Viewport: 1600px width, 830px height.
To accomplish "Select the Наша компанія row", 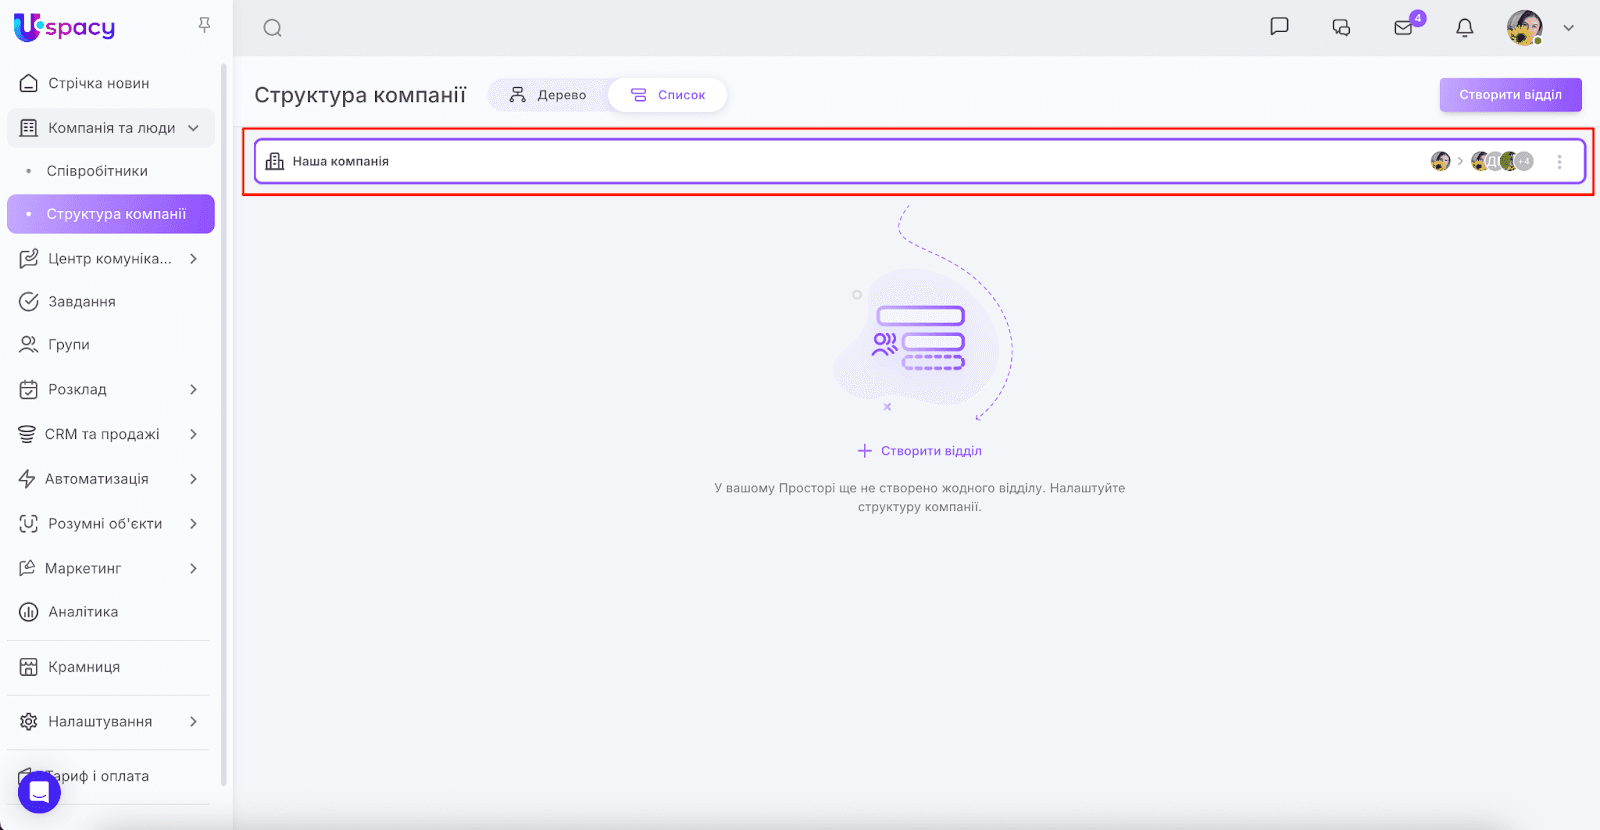I will click(920, 161).
